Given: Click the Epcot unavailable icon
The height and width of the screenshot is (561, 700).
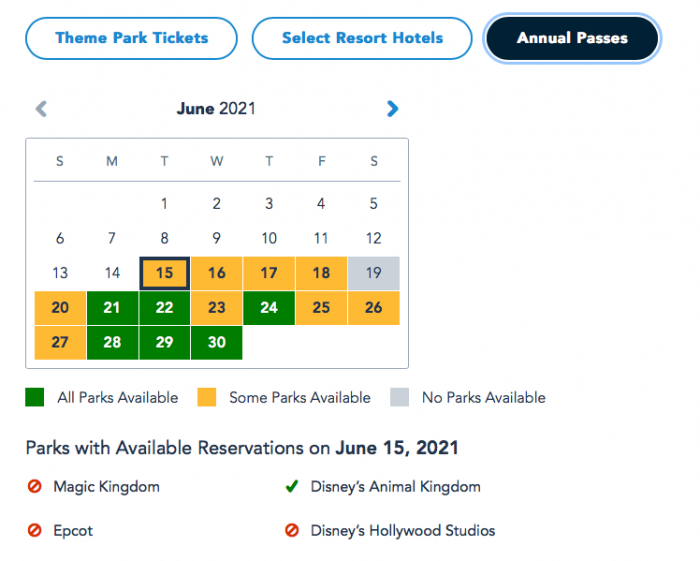Looking at the screenshot, I should [x=36, y=531].
